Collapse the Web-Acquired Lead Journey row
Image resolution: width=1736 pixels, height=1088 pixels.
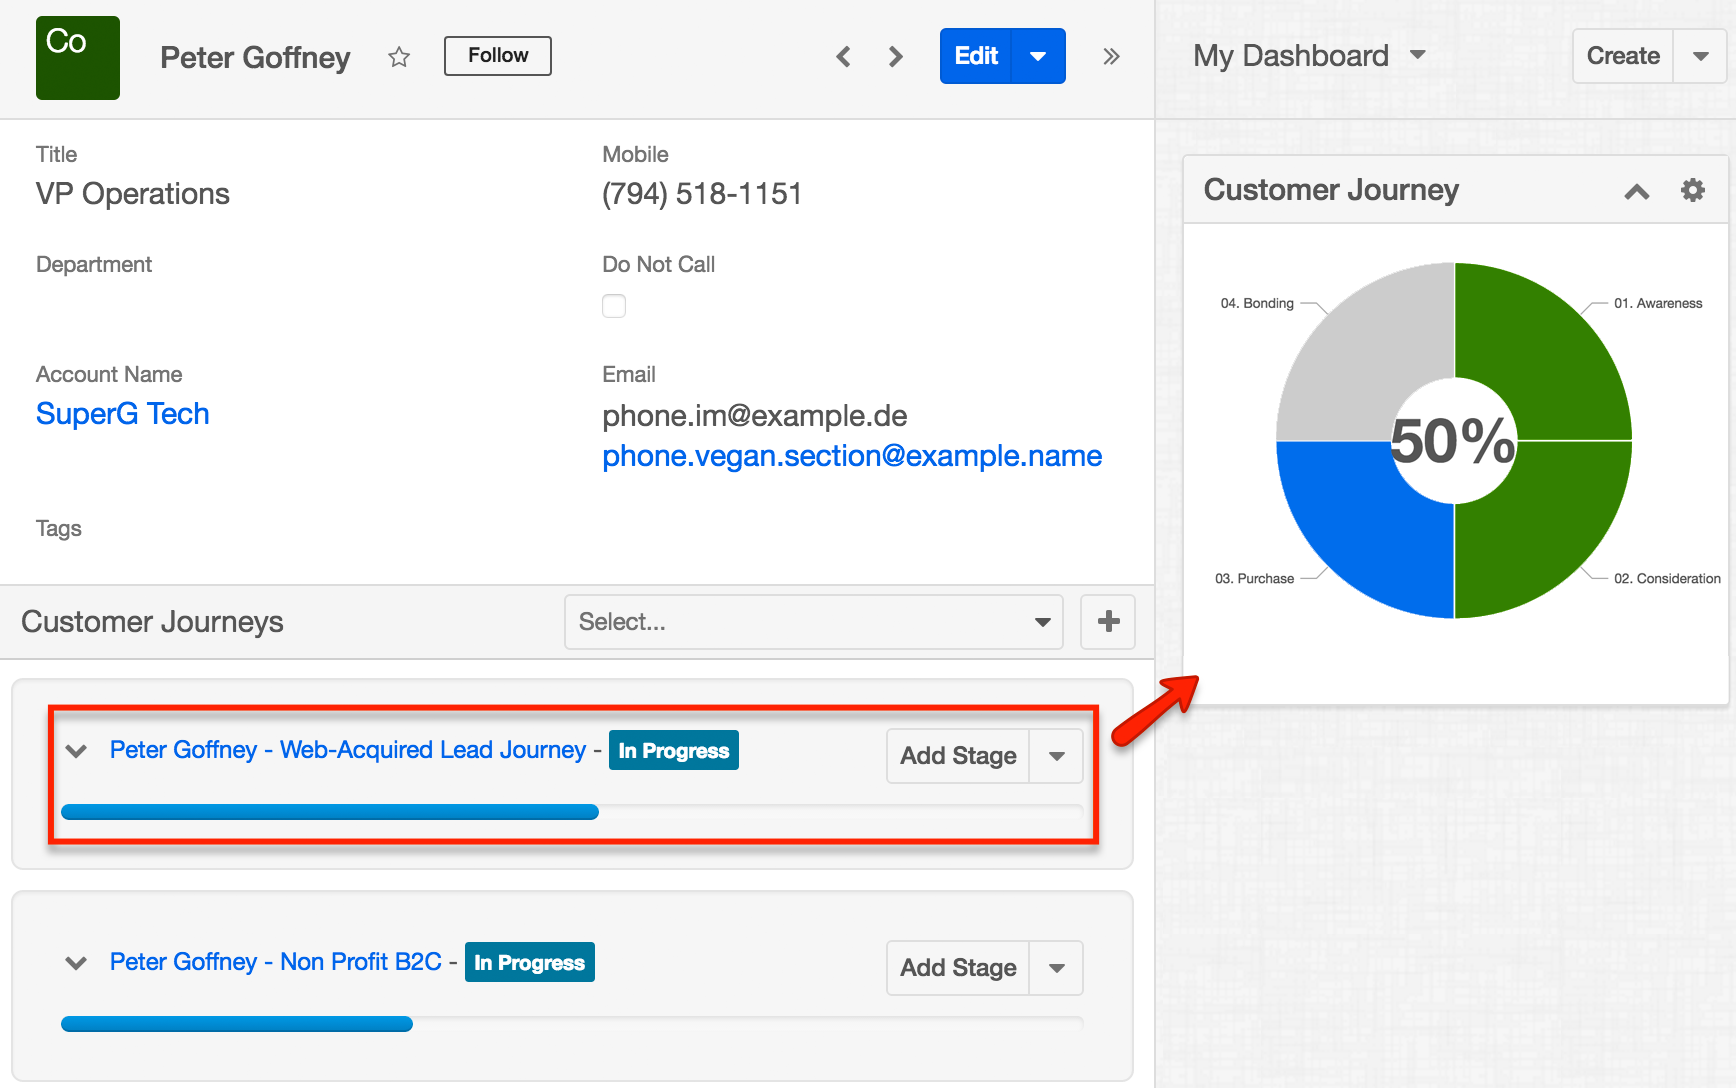tap(76, 751)
